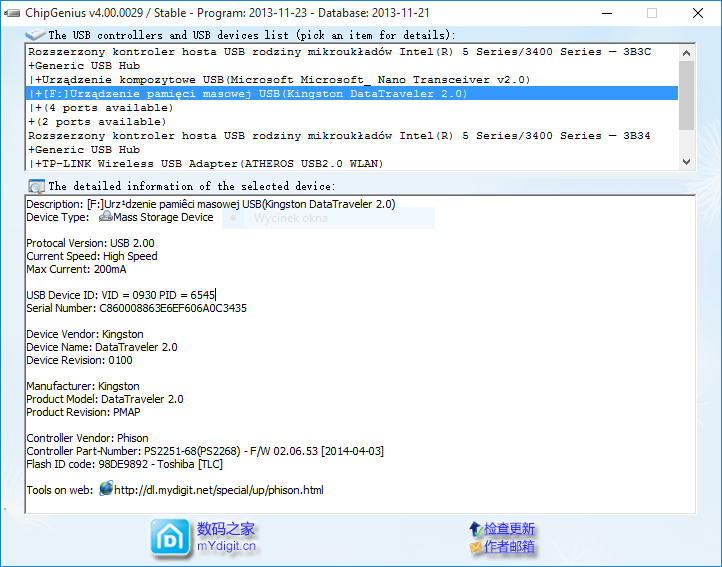The height and width of the screenshot is (567, 722).
Task: Close the ChipGenius window
Action: coord(698,13)
